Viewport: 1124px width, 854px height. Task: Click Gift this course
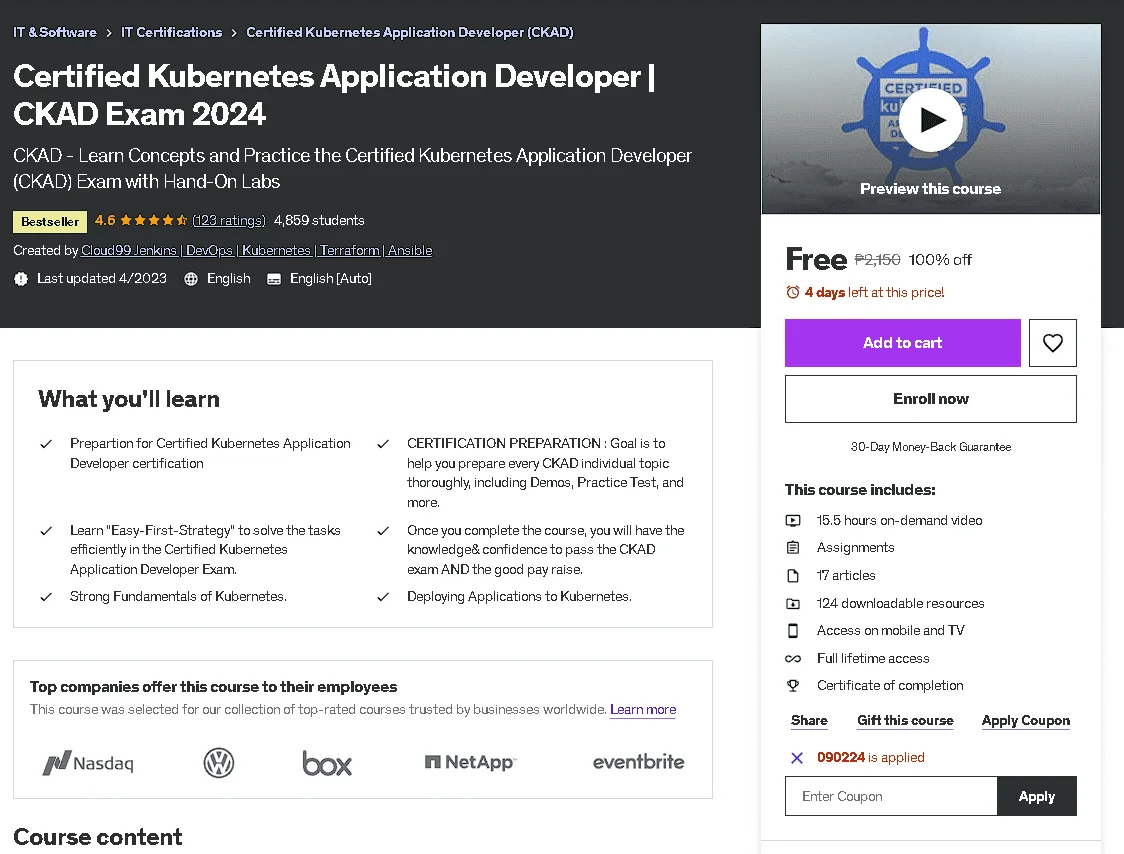905,721
